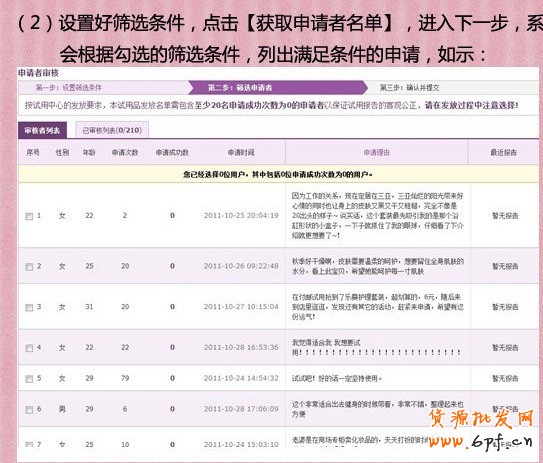Click application count 10 in row 7

[125, 444]
